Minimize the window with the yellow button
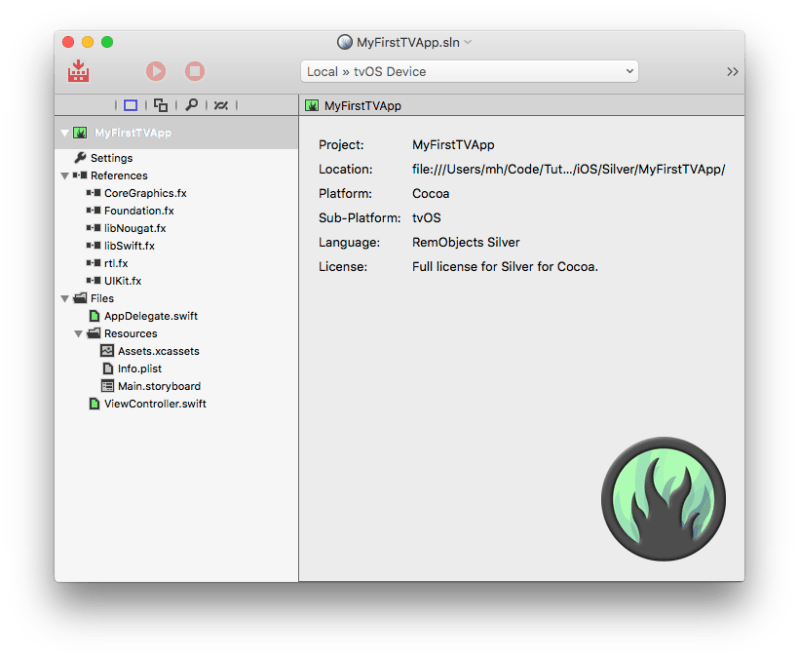 (88, 42)
